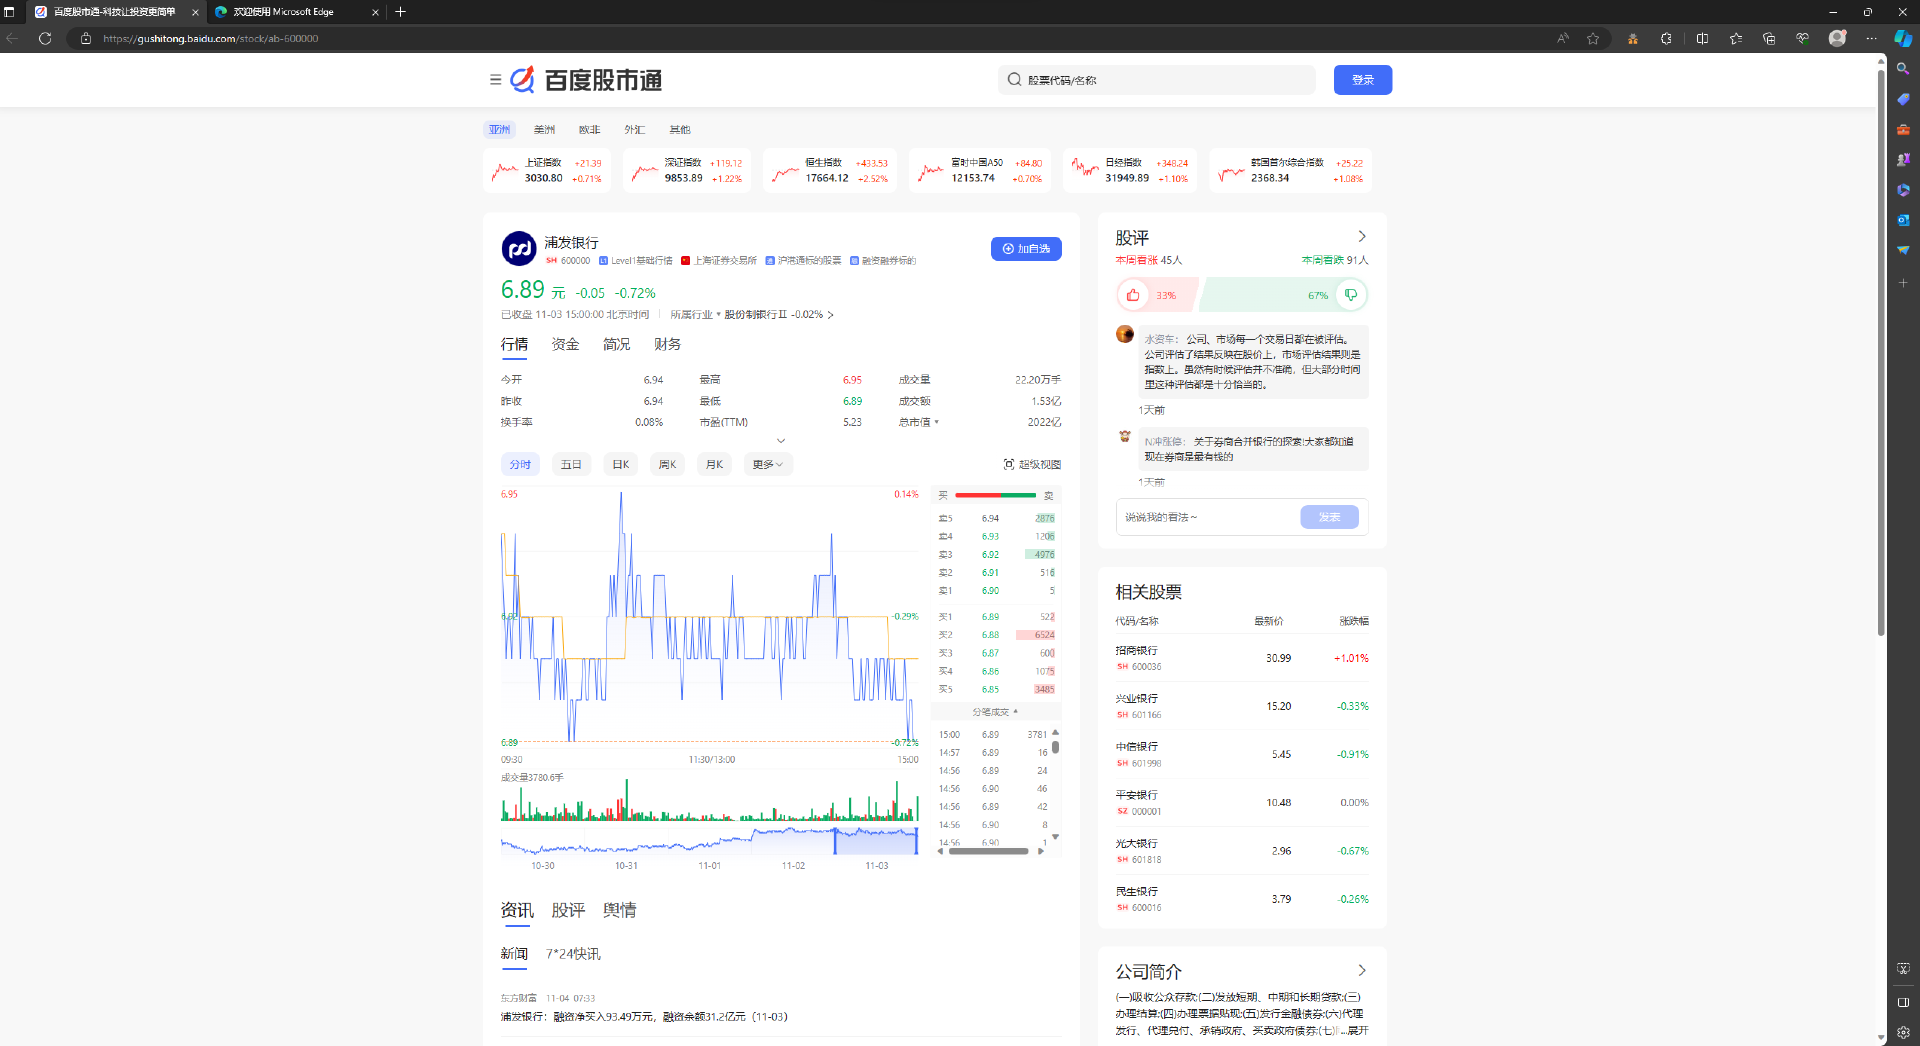This screenshot has width=1920, height=1046.
Task: Select the 美洲 market region tab
Action: pyautogui.click(x=544, y=129)
